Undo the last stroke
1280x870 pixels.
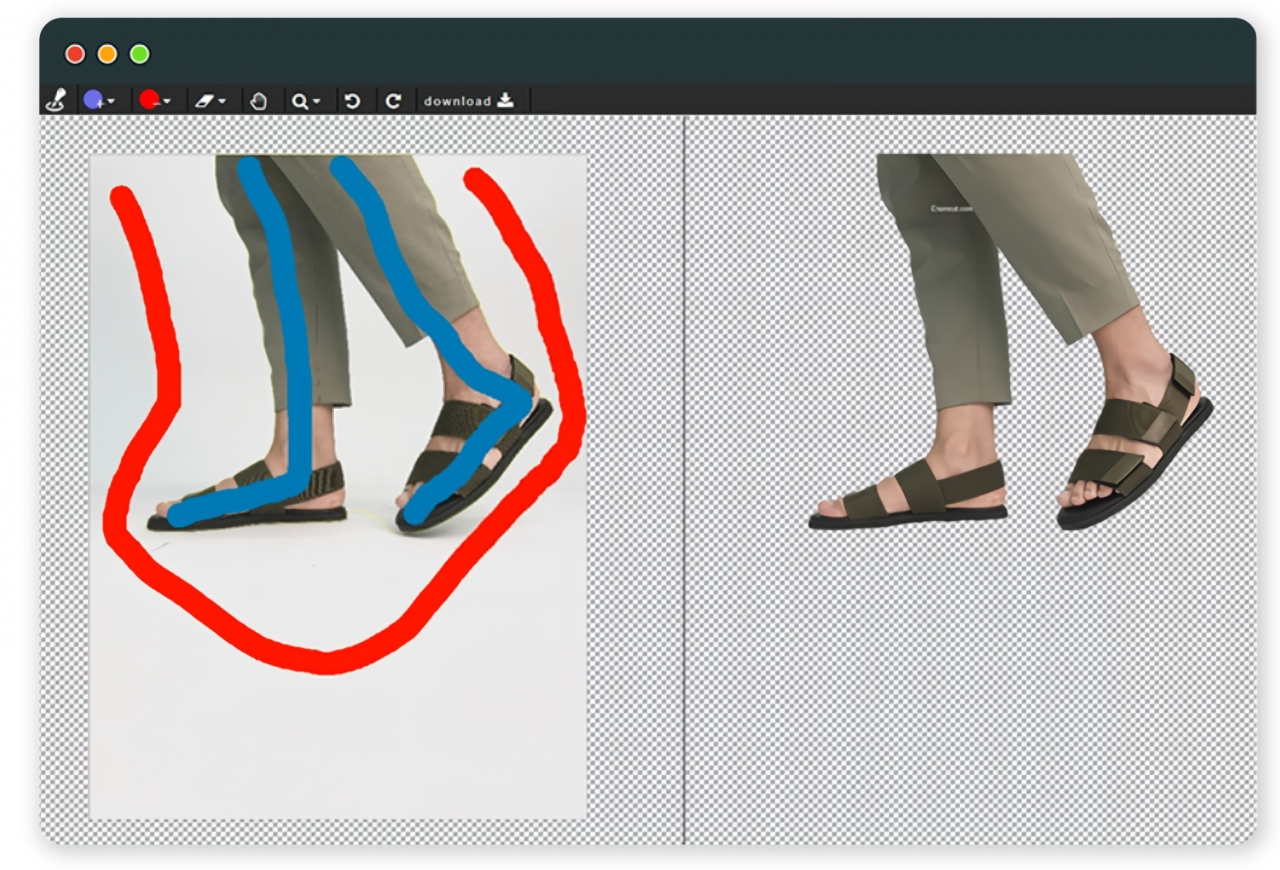pos(351,101)
